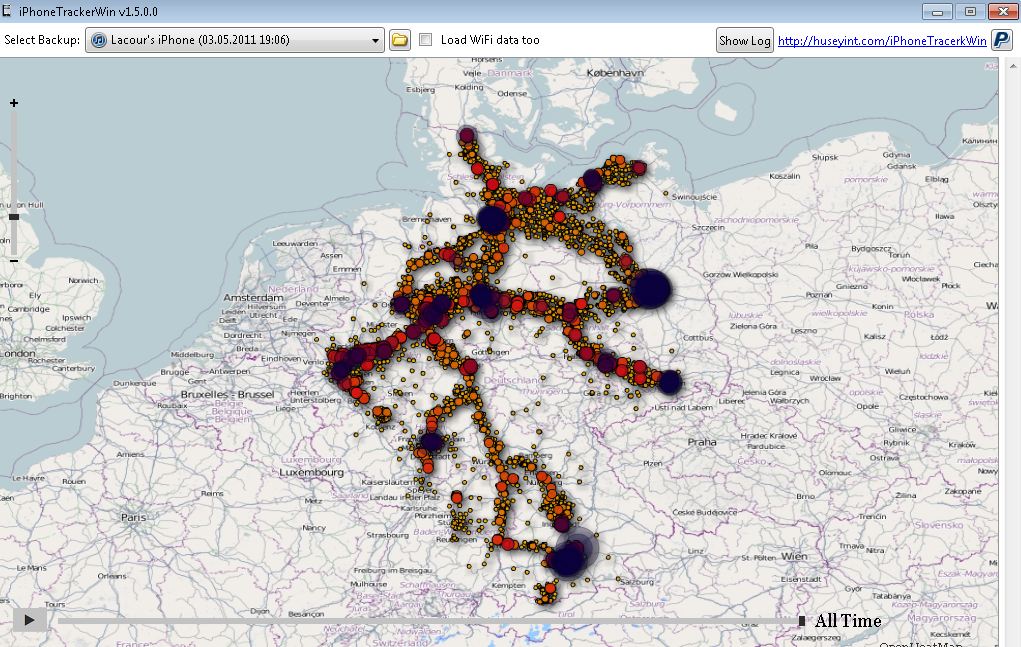Image resolution: width=1021 pixels, height=647 pixels.
Task: Click the PayPal donate icon
Action: 1001,40
